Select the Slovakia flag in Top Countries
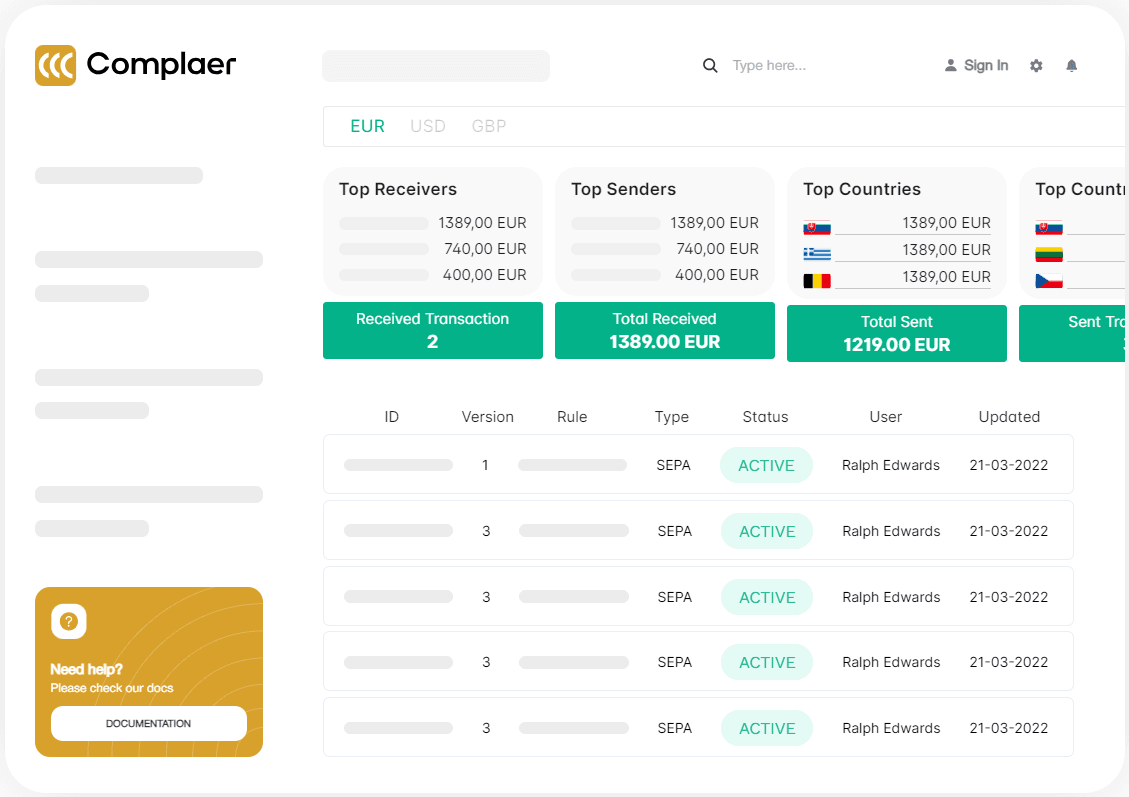 coord(817,228)
